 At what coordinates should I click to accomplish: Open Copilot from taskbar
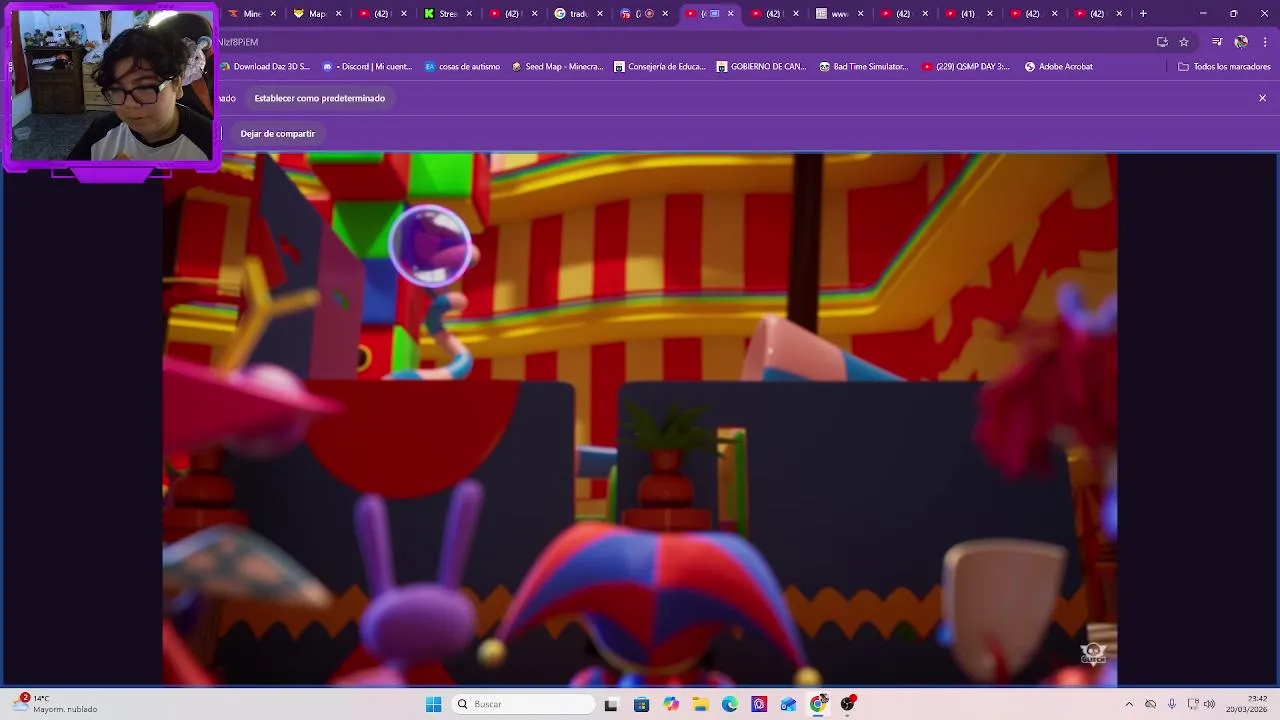click(x=671, y=704)
